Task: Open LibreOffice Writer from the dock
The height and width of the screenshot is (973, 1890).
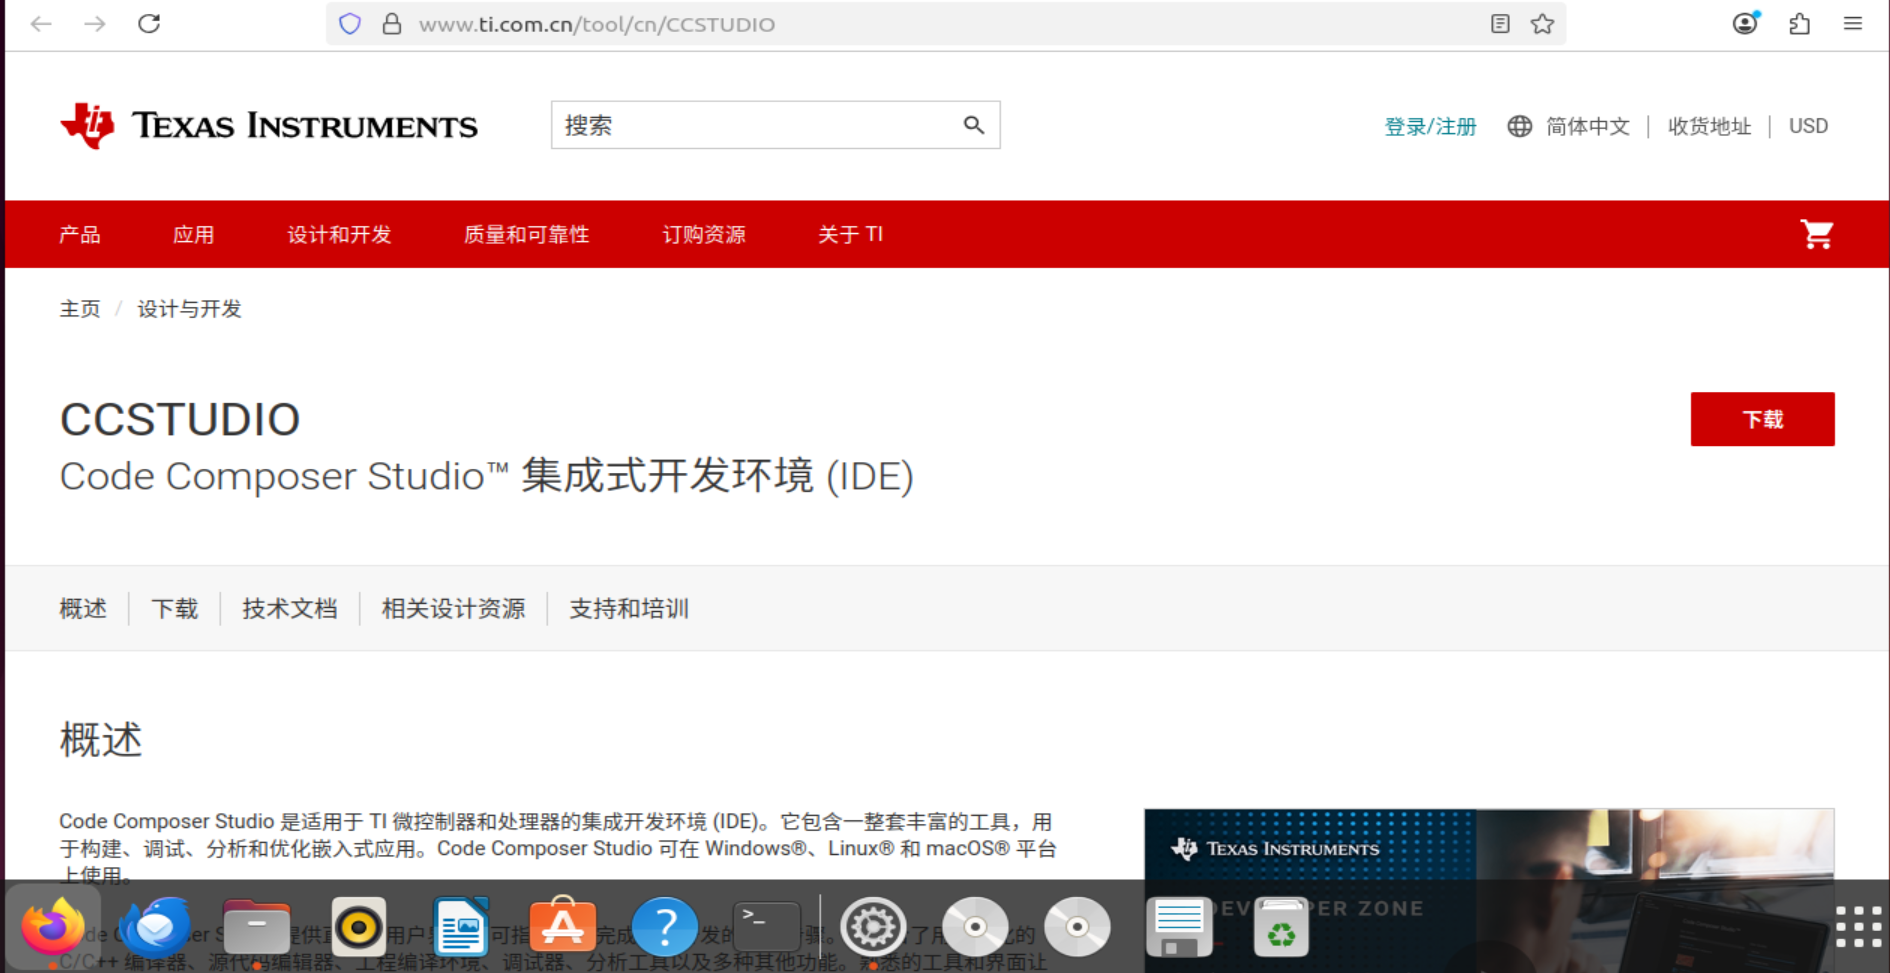Action: click(x=461, y=928)
